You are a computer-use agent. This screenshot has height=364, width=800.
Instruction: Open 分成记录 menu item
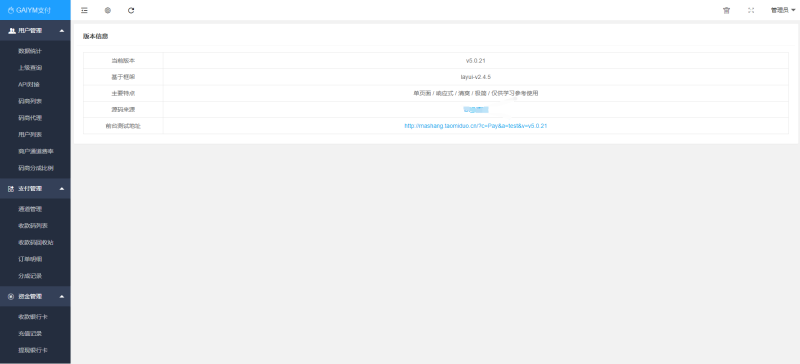[30, 276]
